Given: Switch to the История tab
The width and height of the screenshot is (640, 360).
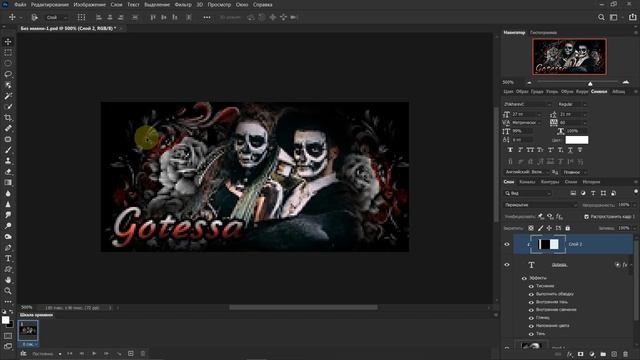Looking at the screenshot, I should point(591,182).
